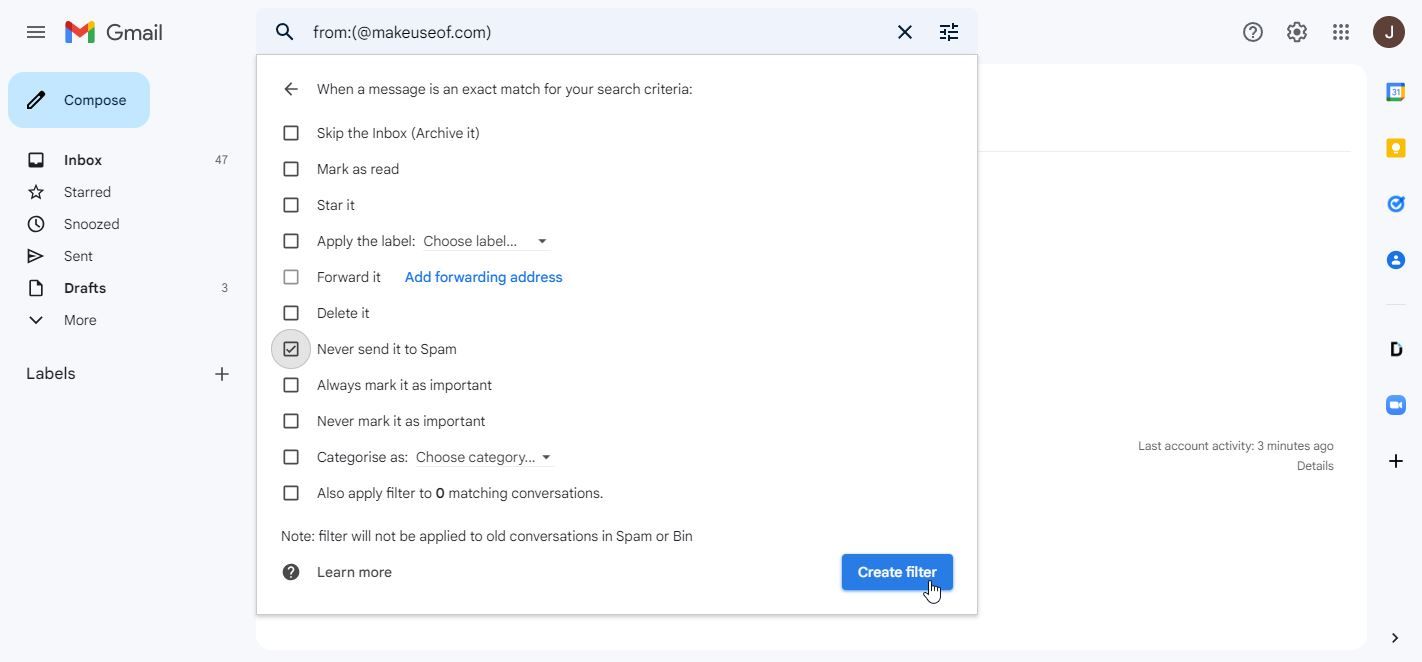The width and height of the screenshot is (1422, 662).
Task: Open Google Tasks side panel icon
Action: point(1396,204)
